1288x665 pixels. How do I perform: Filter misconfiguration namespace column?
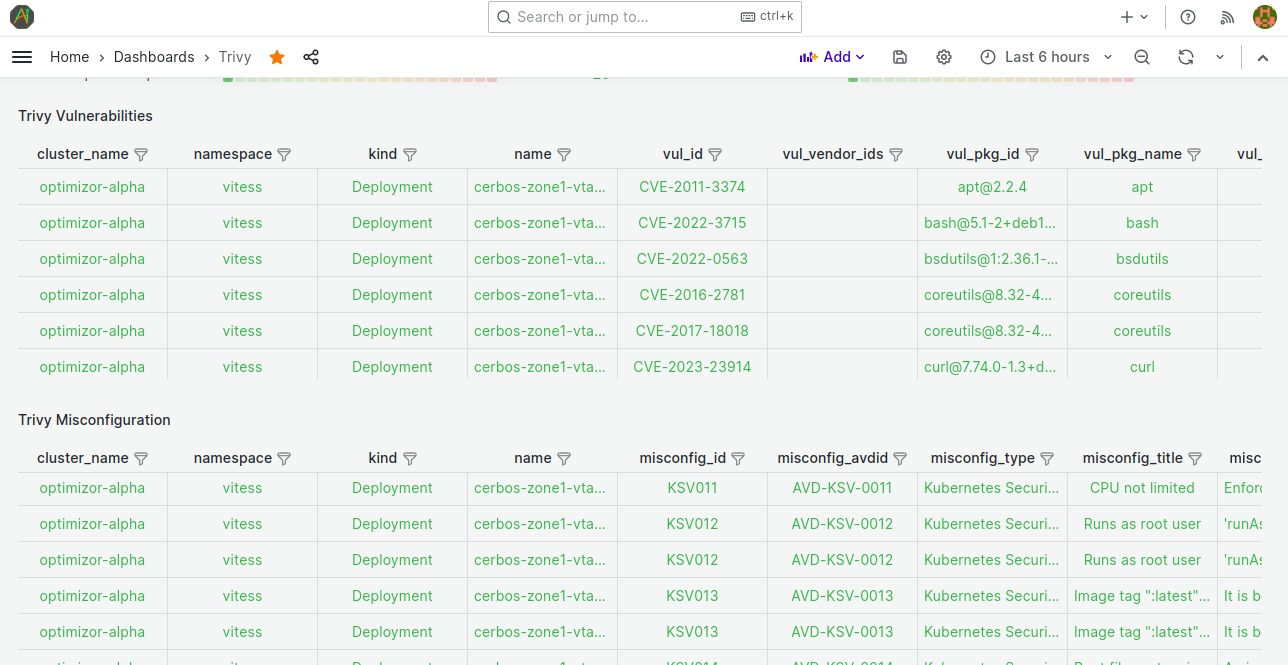(284, 459)
